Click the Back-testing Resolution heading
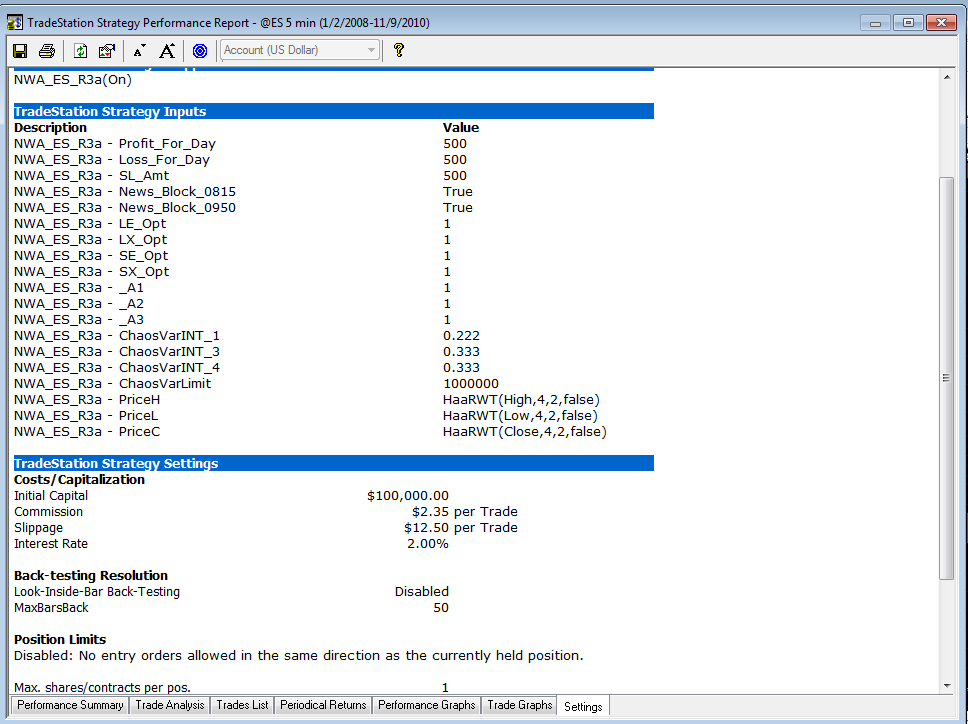 91,576
